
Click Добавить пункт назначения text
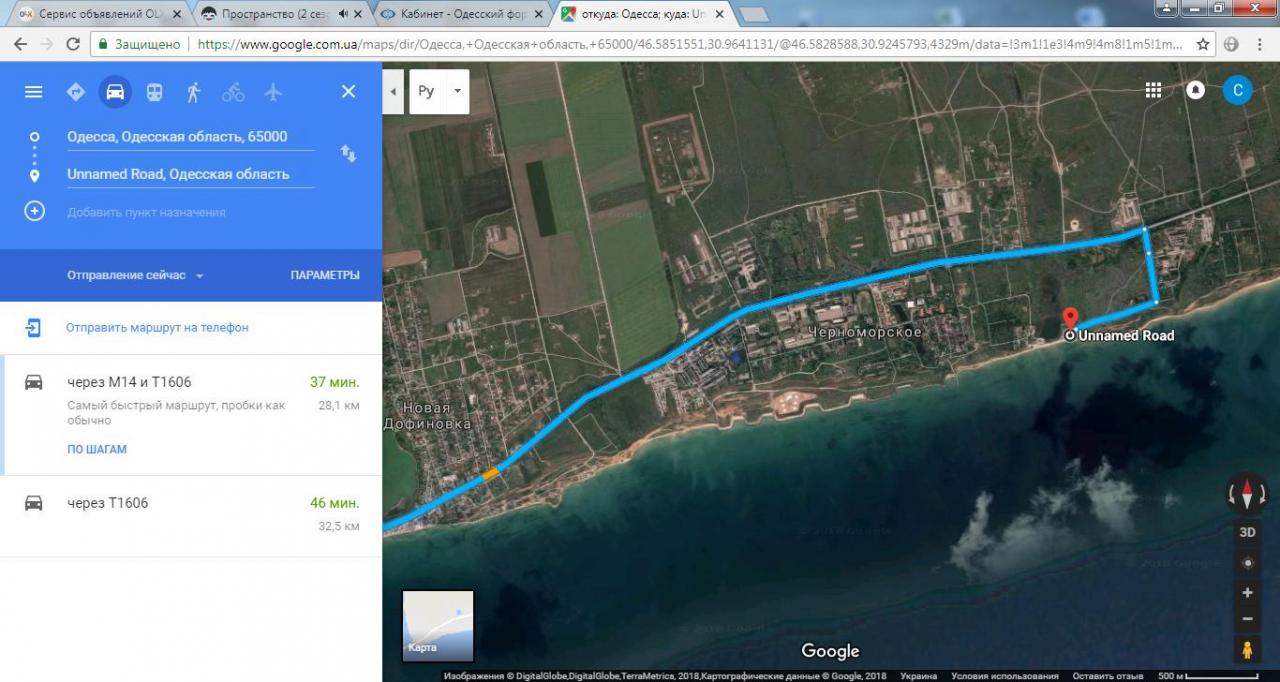click(146, 212)
